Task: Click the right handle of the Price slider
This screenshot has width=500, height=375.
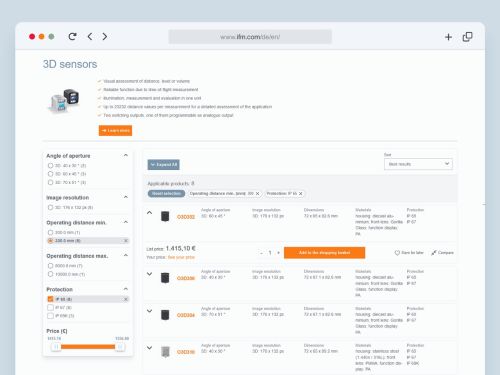Action: (x=120, y=347)
